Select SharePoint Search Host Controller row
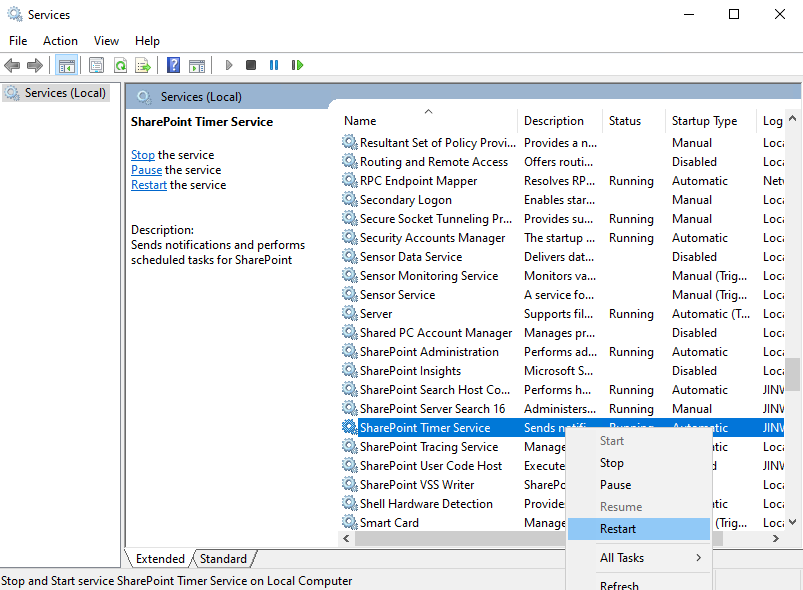 coord(562,389)
